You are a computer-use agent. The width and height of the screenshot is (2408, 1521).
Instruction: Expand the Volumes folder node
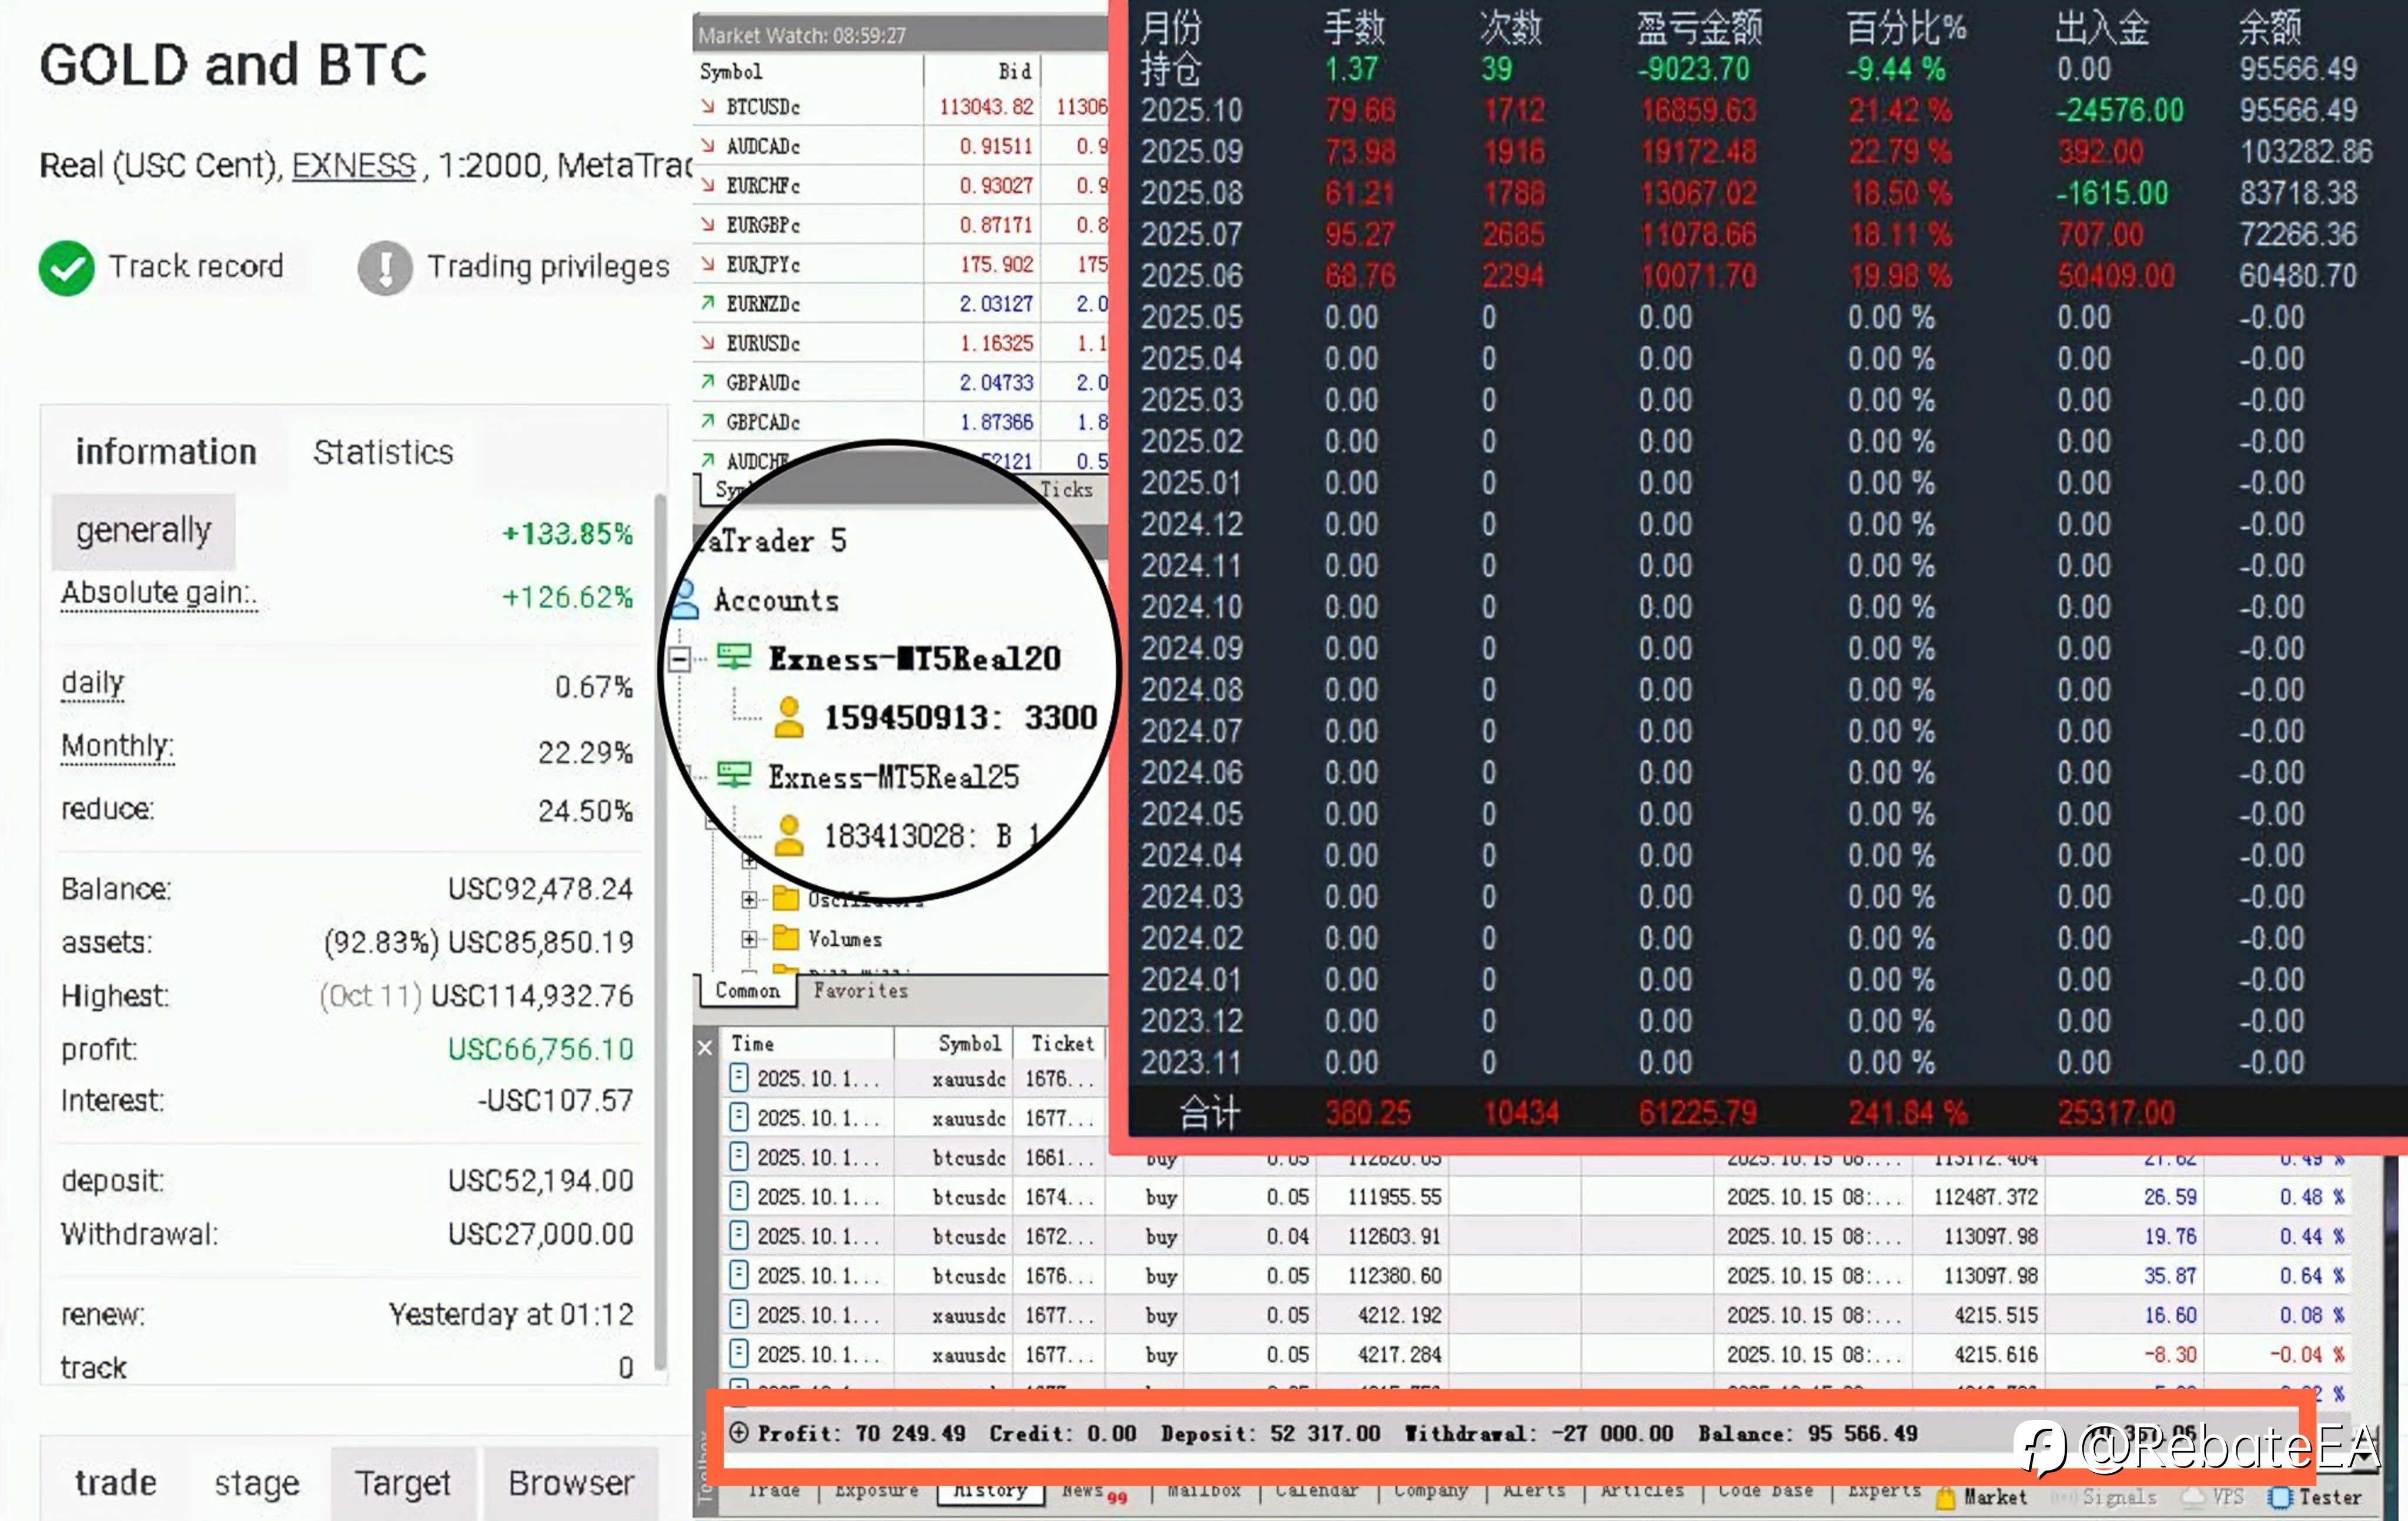[749, 939]
